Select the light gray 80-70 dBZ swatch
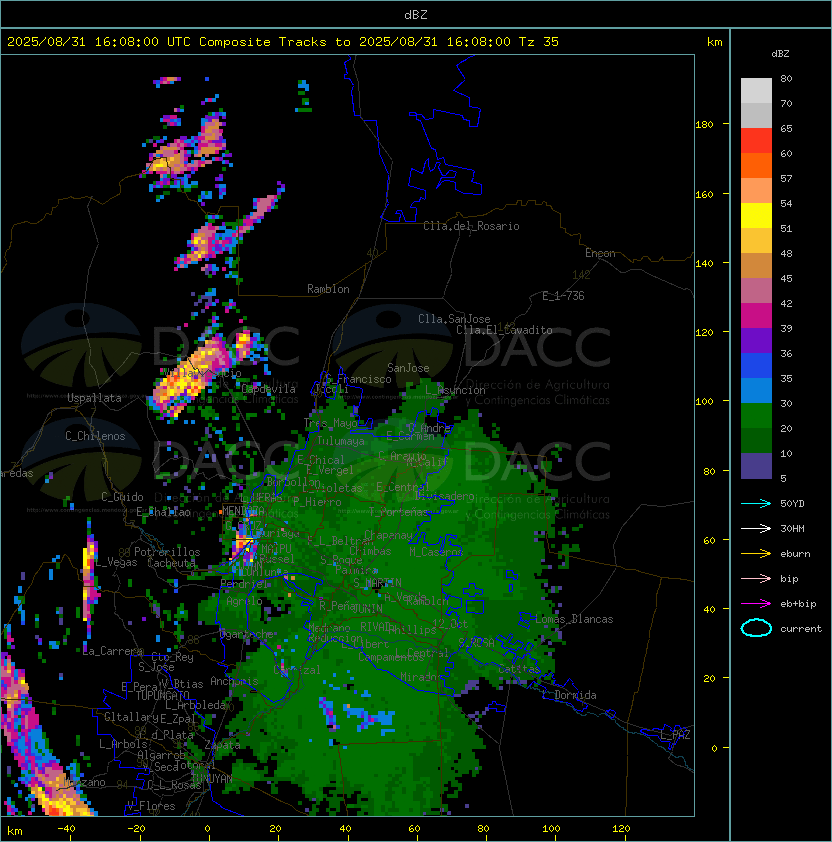This screenshot has height=842, width=832. tap(756, 91)
